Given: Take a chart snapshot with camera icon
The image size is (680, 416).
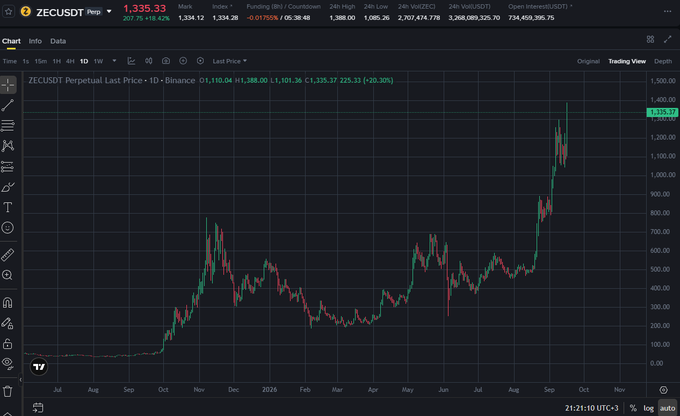Looking at the screenshot, I should pos(166,61).
